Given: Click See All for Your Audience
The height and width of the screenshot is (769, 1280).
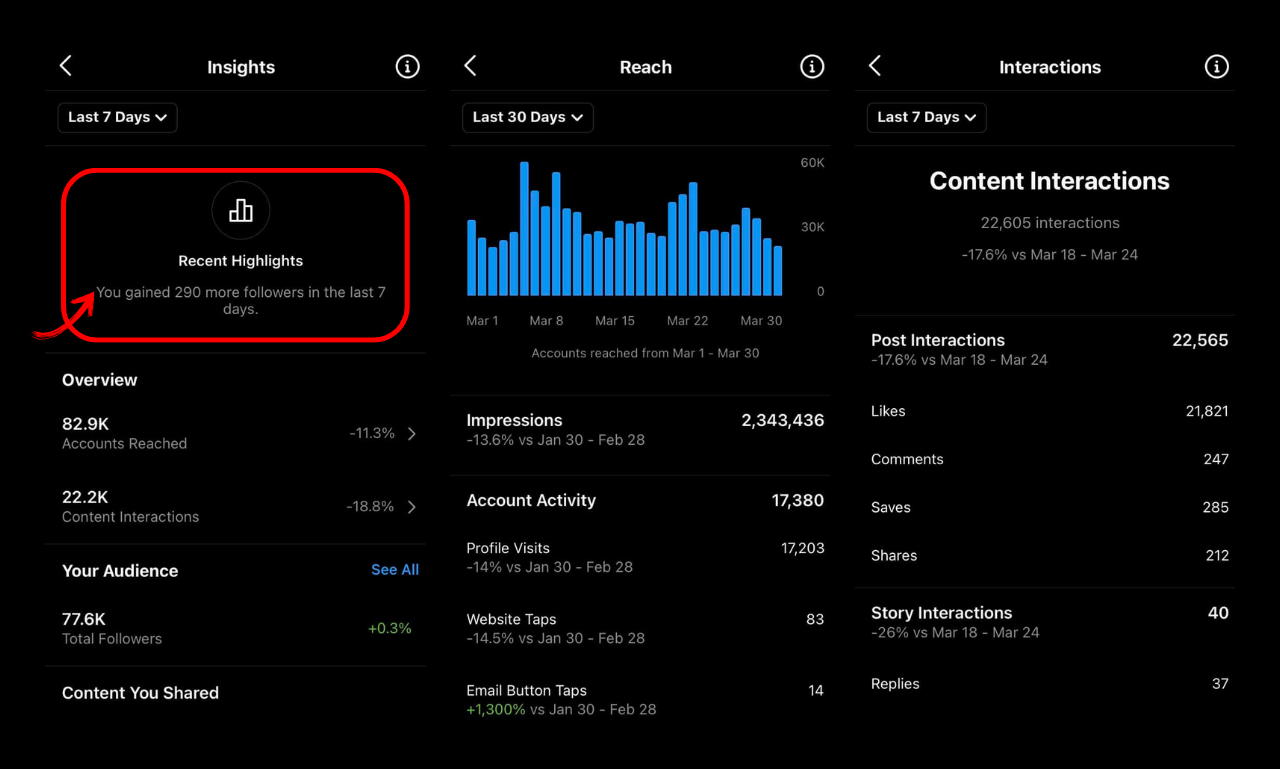Looking at the screenshot, I should click(394, 570).
